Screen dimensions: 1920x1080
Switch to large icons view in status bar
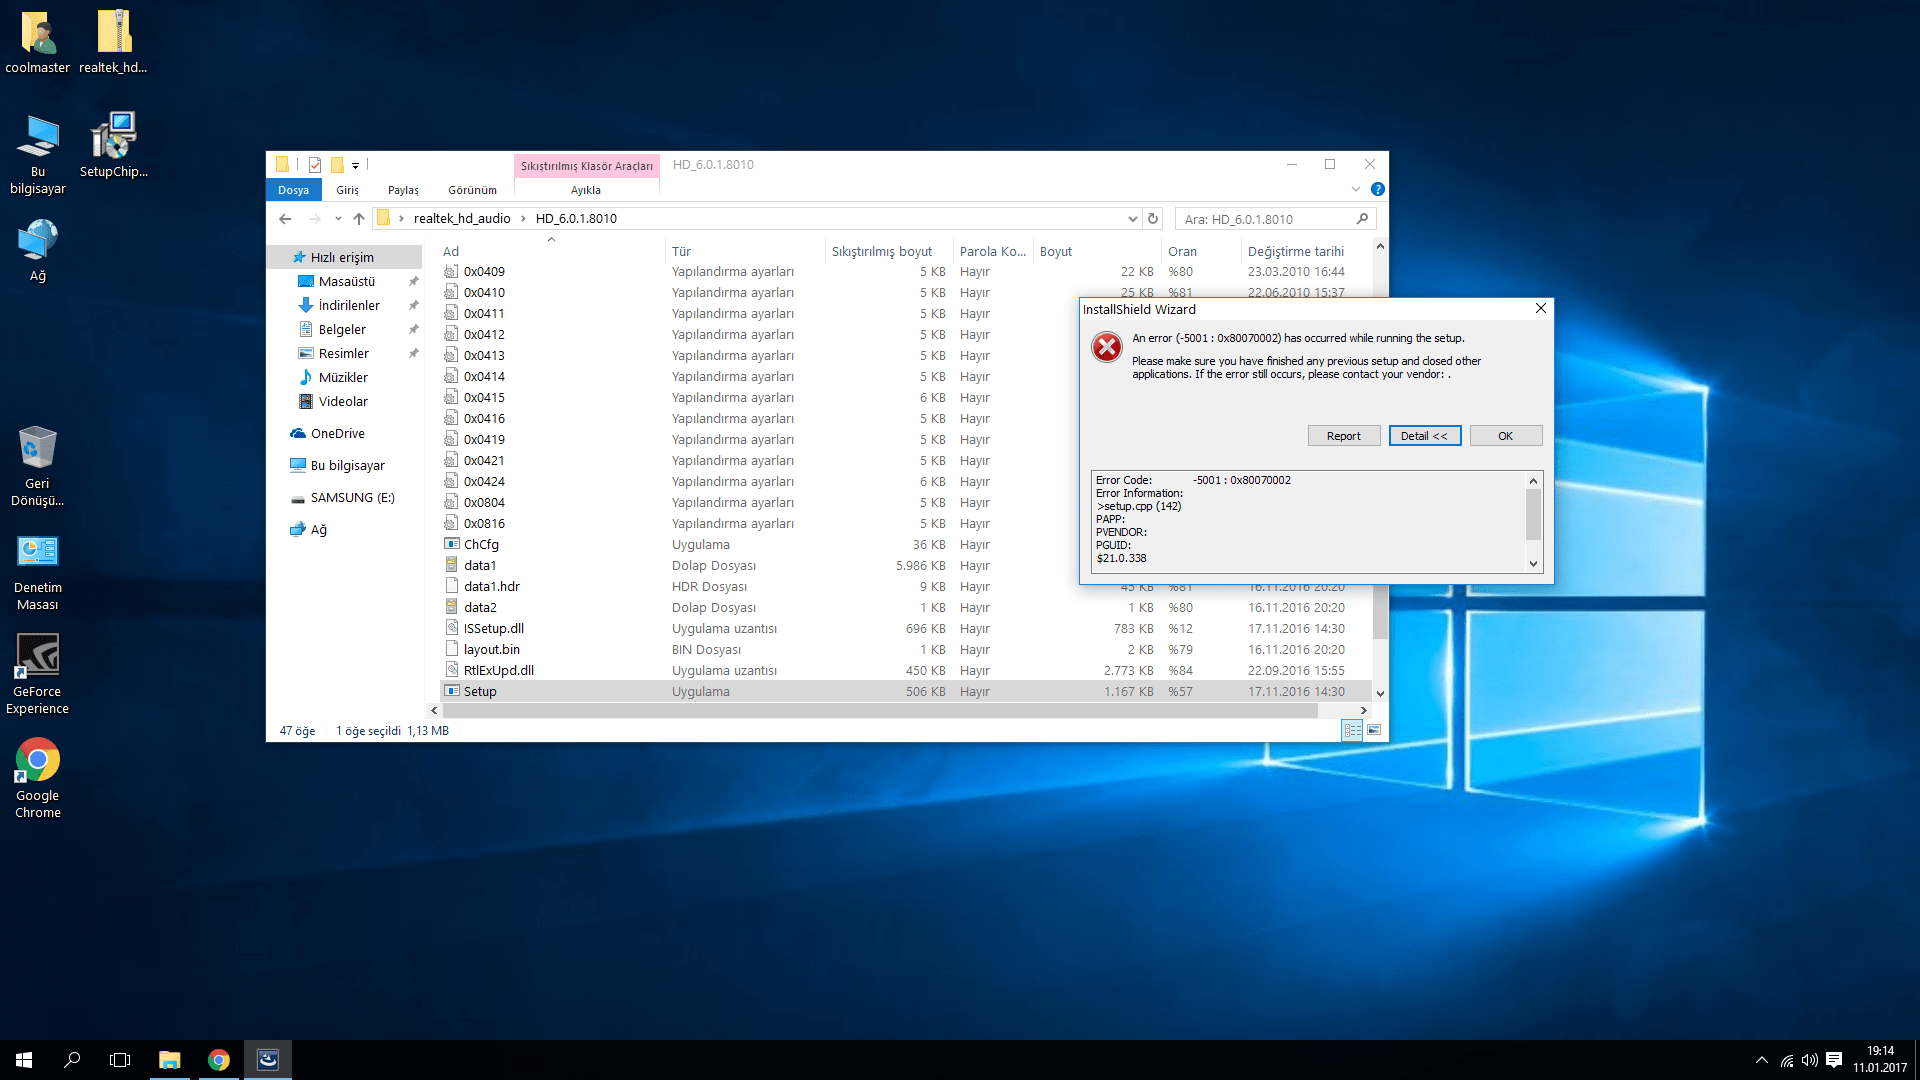(x=1374, y=730)
